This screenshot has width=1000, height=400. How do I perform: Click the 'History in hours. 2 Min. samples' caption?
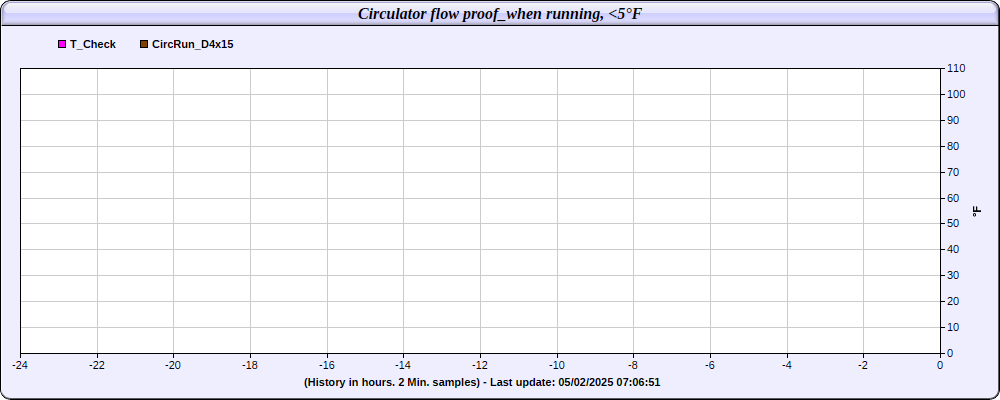point(392,383)
